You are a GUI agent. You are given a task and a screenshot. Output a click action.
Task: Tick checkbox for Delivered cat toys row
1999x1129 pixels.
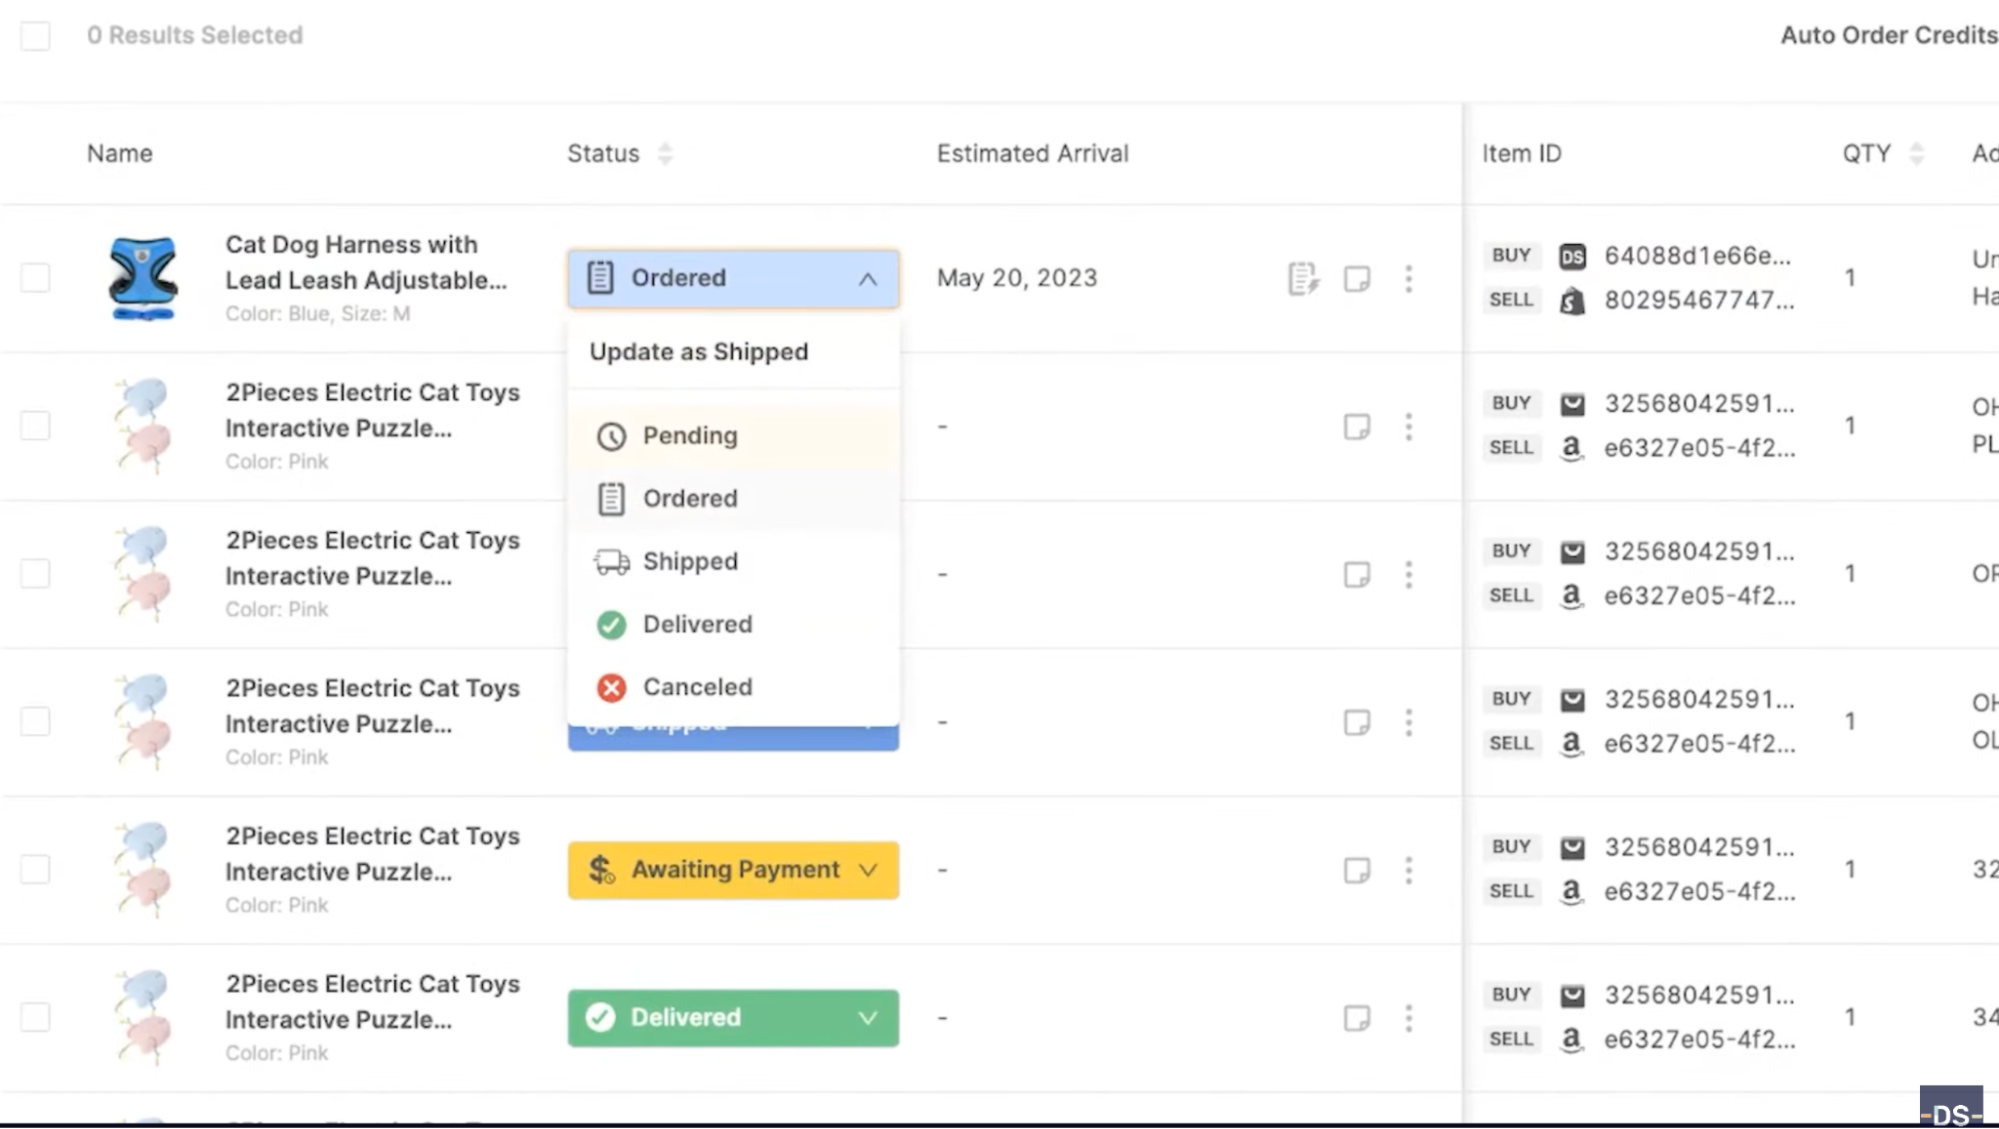pyautogui.click(x=36, y=1017)
